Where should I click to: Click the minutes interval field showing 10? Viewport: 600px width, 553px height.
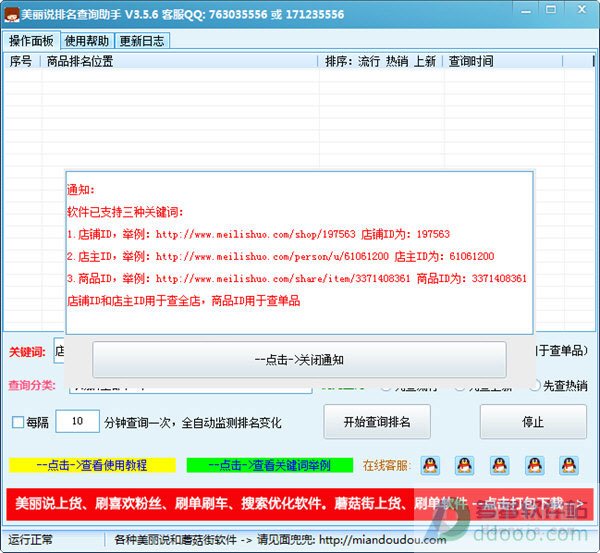click(78, 421)
